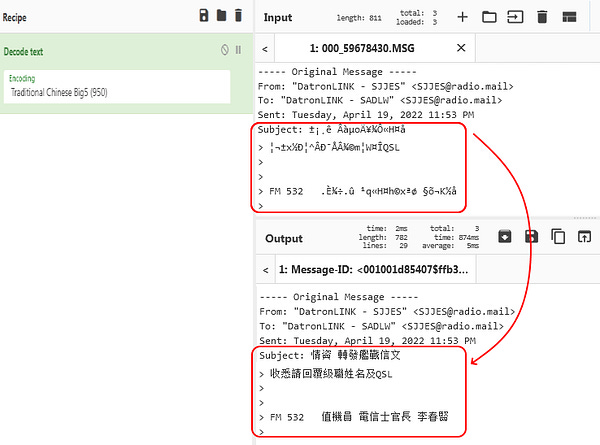Image resolution: width=600 pixels, height=445 pixels.
Task: Click output 'Sent: Tuesday, April 19' line
Action: [367, 341]
